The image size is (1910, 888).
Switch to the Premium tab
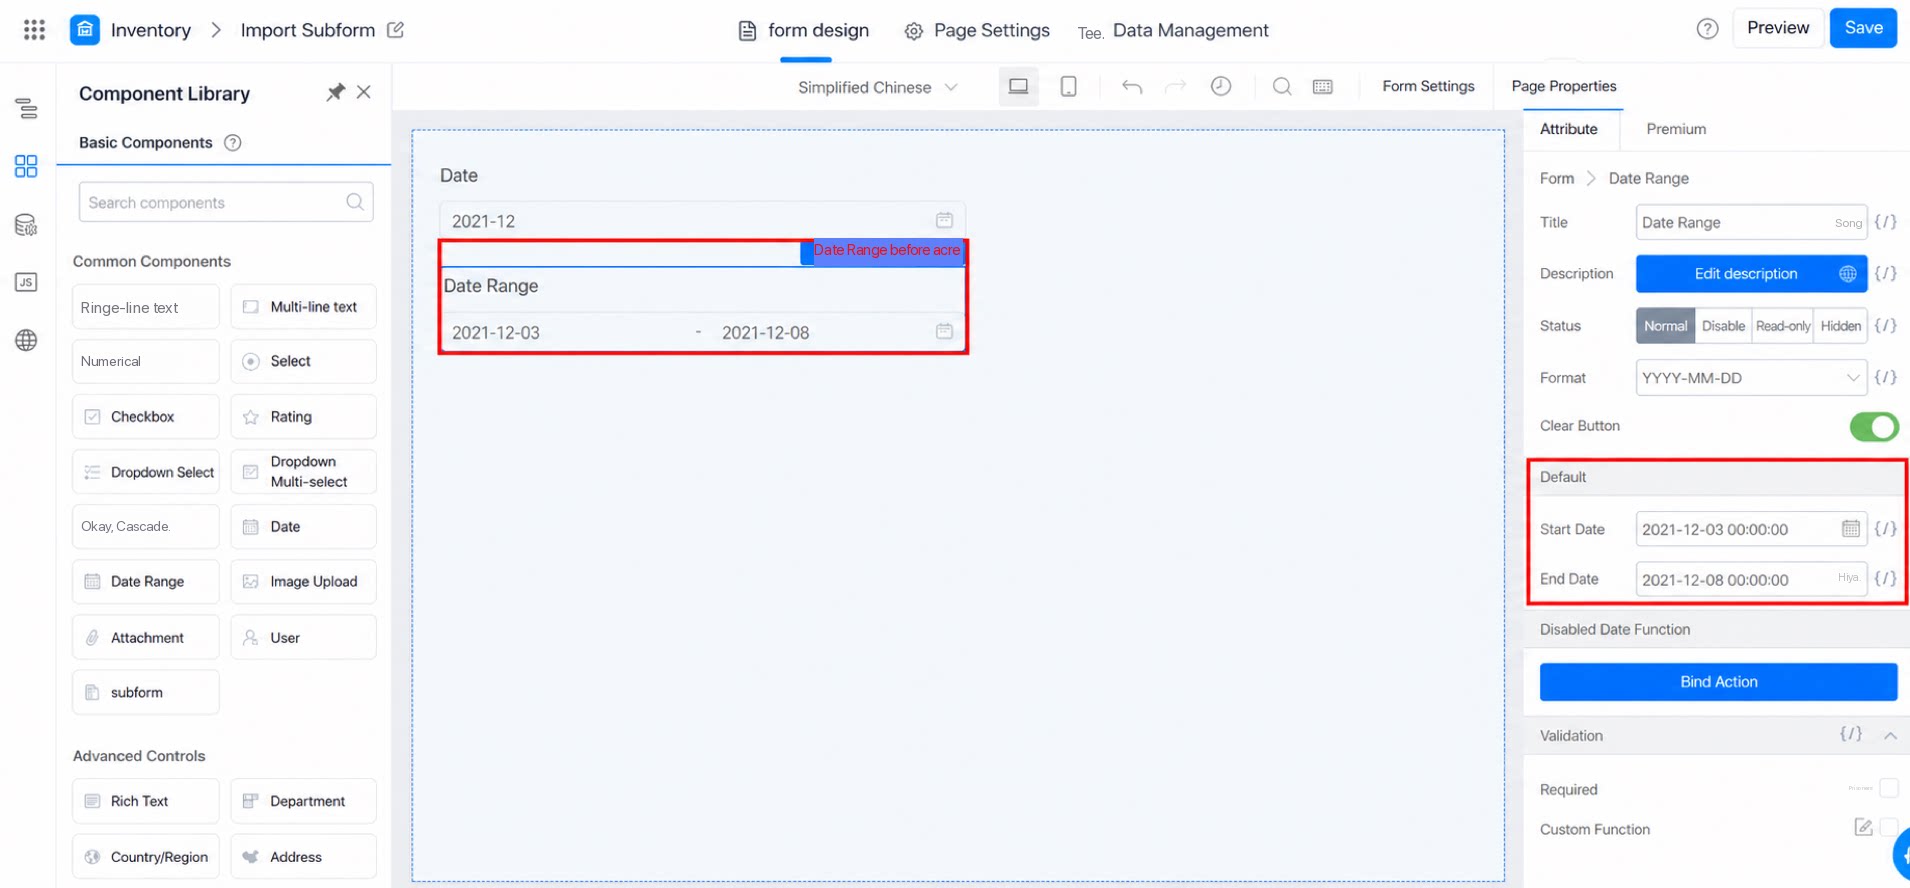1676,129
